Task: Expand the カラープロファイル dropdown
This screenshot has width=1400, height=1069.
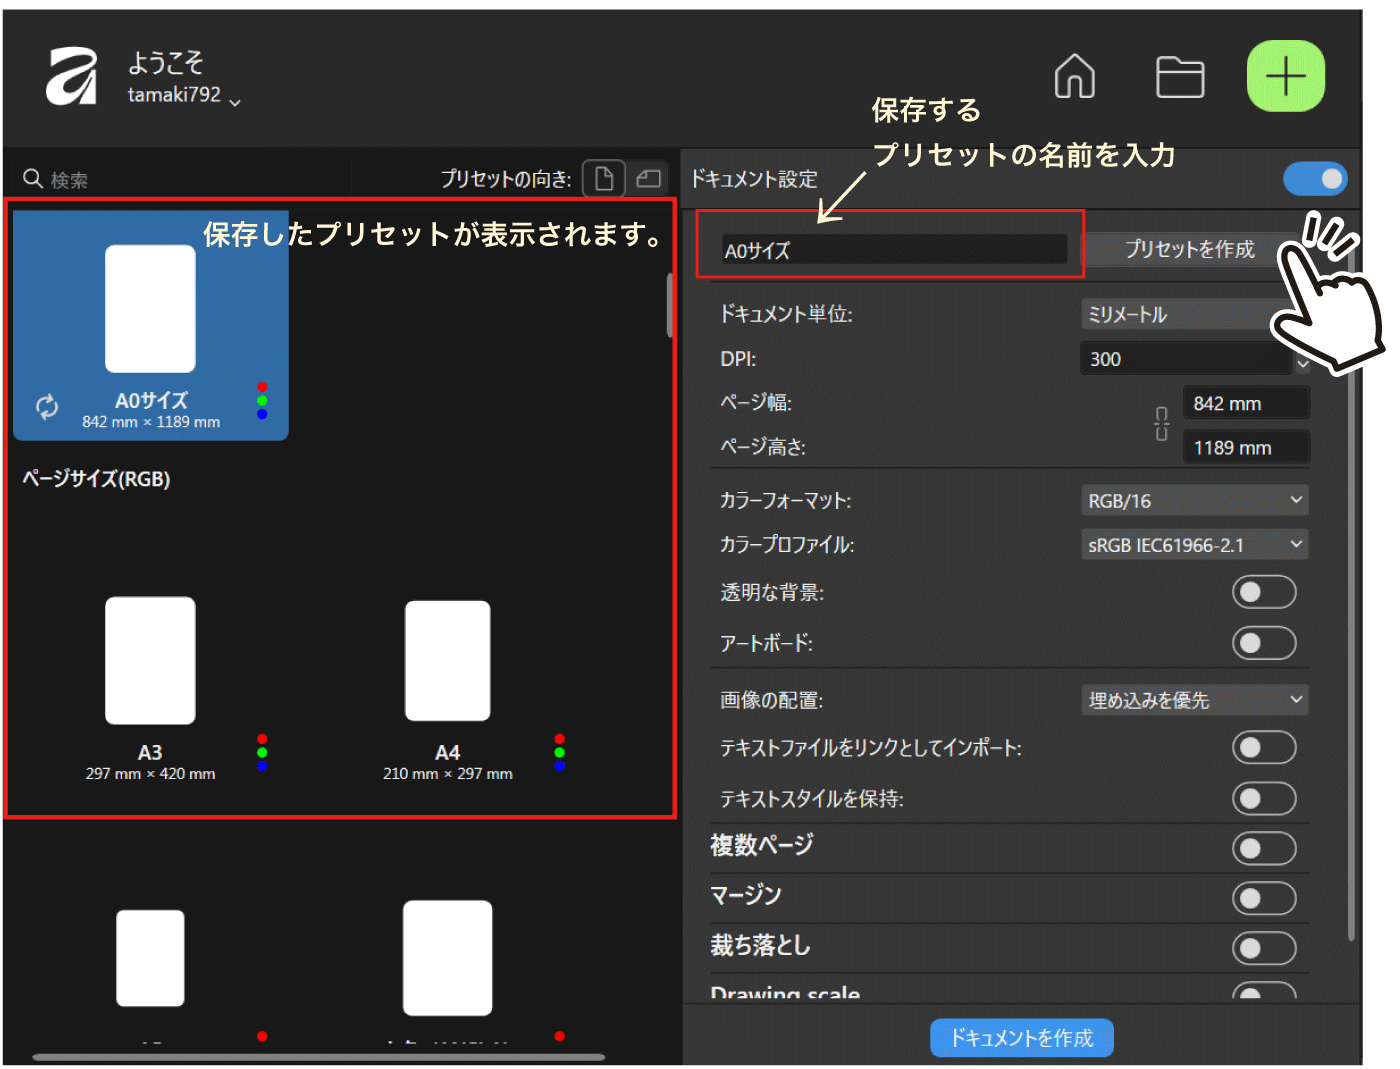Action: (1194, 545)
